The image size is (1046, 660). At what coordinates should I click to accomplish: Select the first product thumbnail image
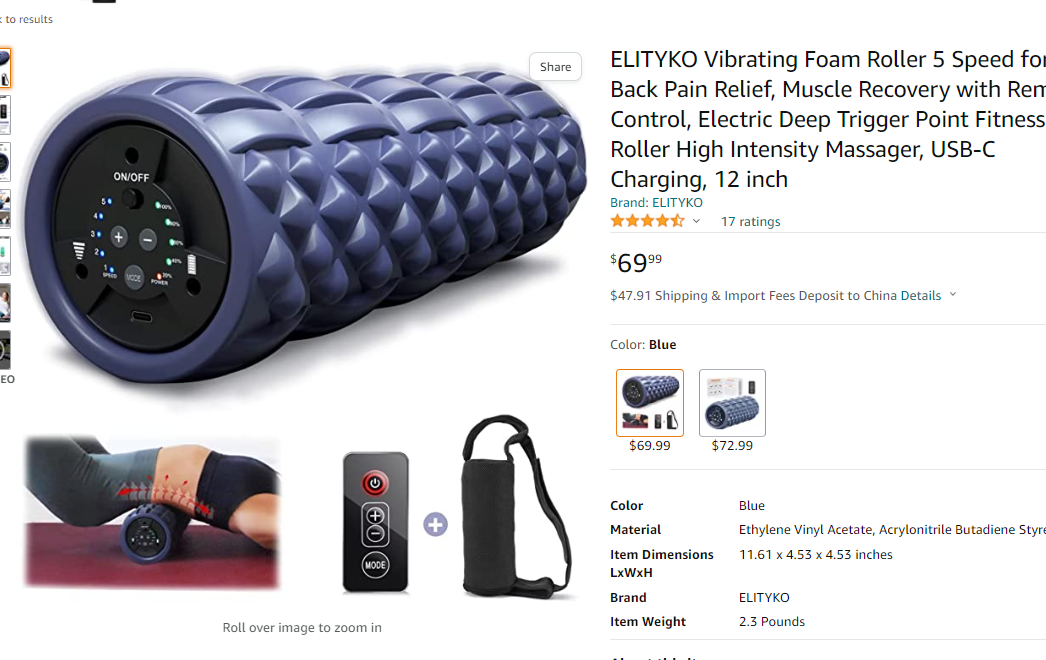click(x=5, y=68)
